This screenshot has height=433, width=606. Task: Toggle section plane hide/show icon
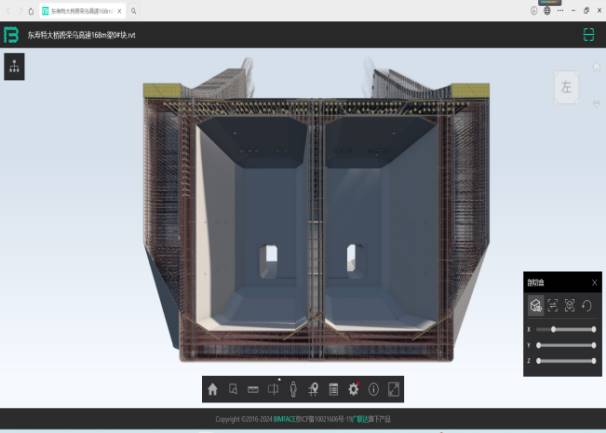tap(553, 305)
